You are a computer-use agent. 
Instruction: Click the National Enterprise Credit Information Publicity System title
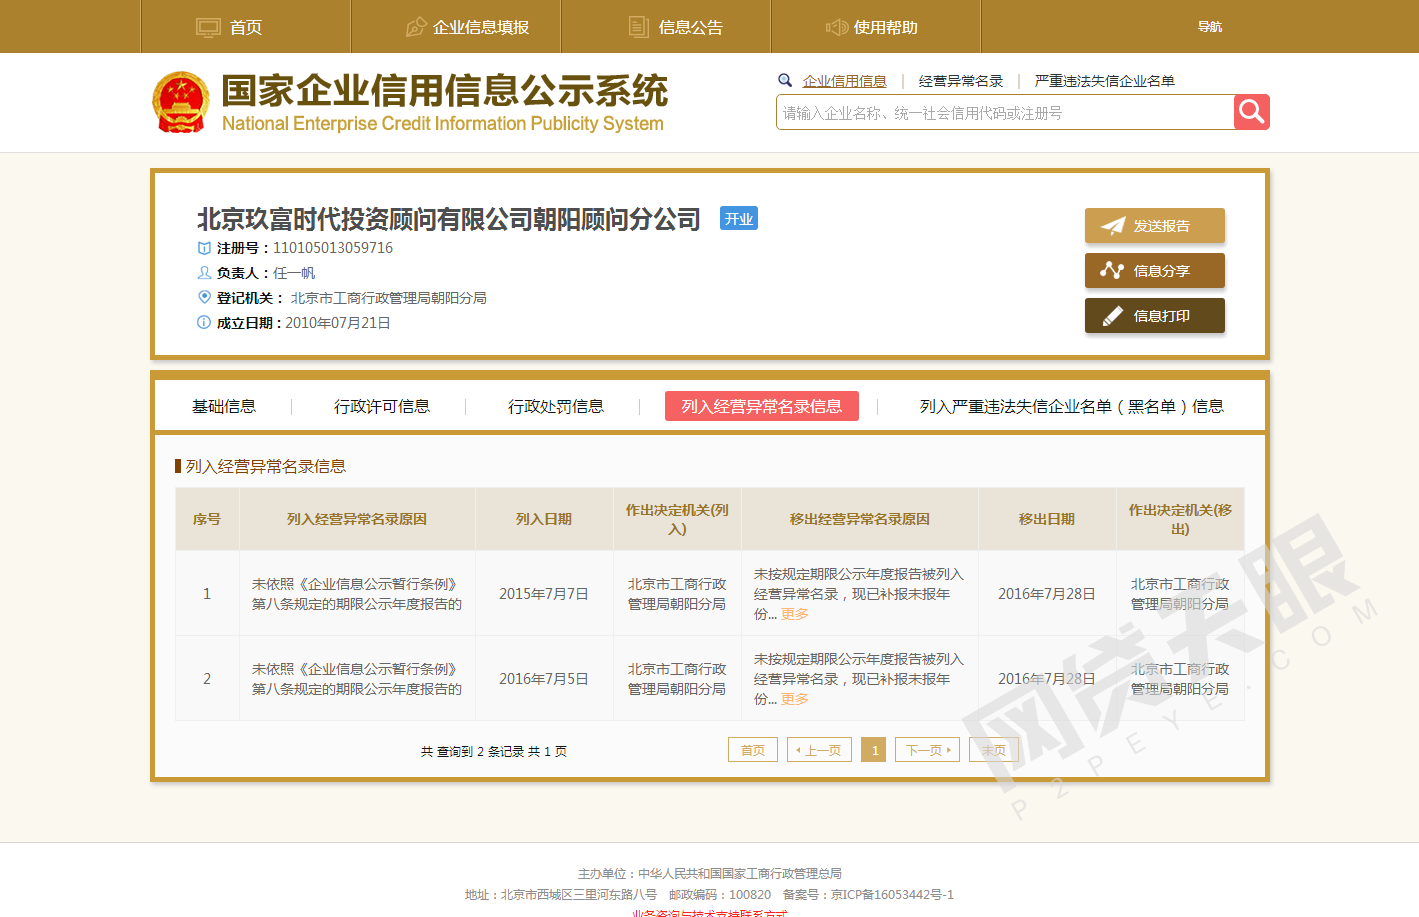(x=443, y=124)
